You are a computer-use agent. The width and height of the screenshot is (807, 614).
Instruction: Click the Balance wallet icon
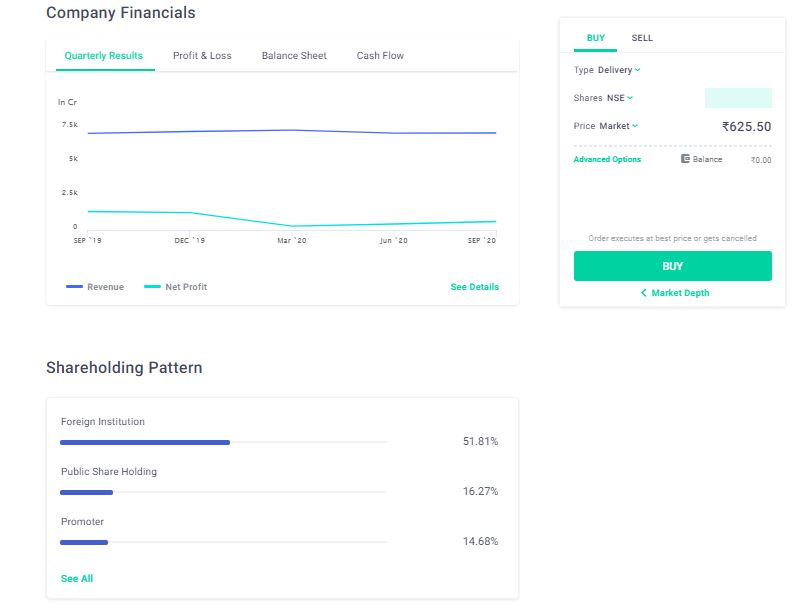tap(684, 158)
